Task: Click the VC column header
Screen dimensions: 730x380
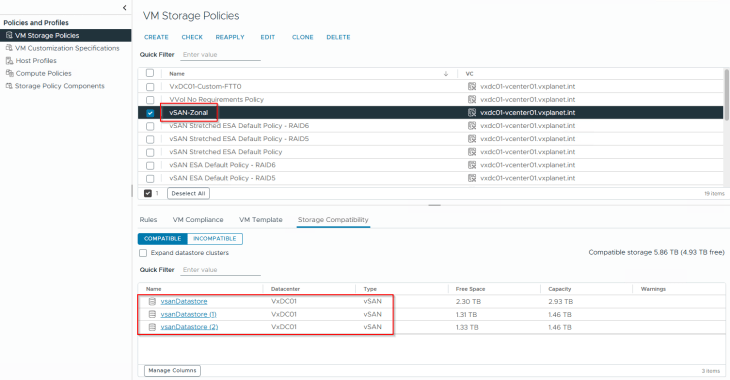Action: tap(469, 74)
